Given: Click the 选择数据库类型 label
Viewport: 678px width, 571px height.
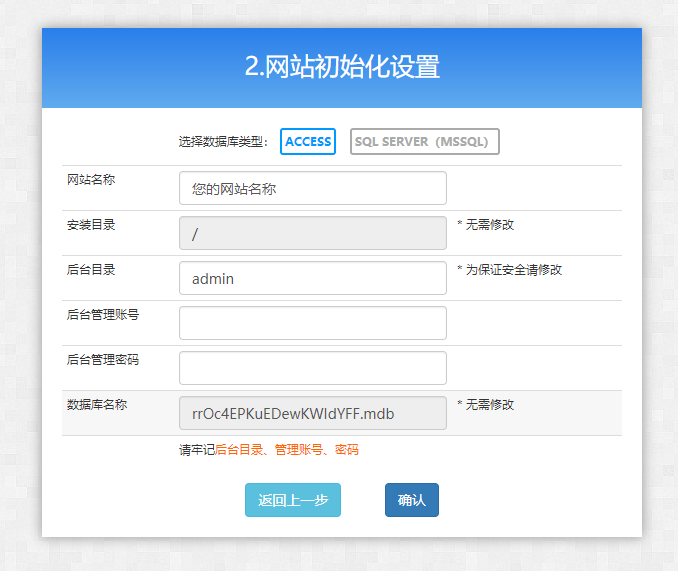Looking at the screenshot, I should click(223, 142).
